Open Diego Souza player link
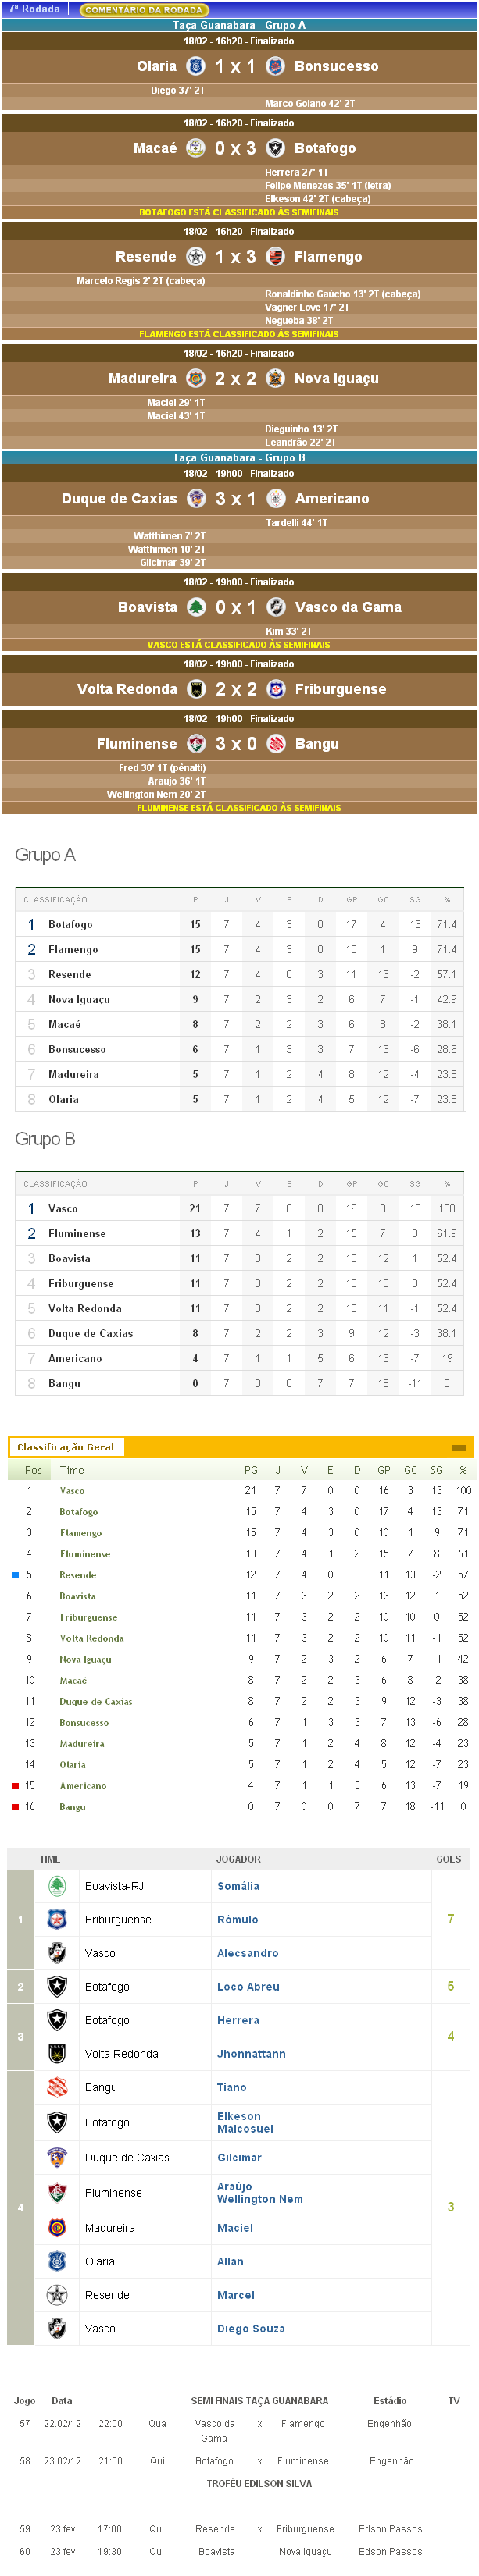This screenshot has height=2576, width=479. pyautogui.click(x=251, y=2328)
